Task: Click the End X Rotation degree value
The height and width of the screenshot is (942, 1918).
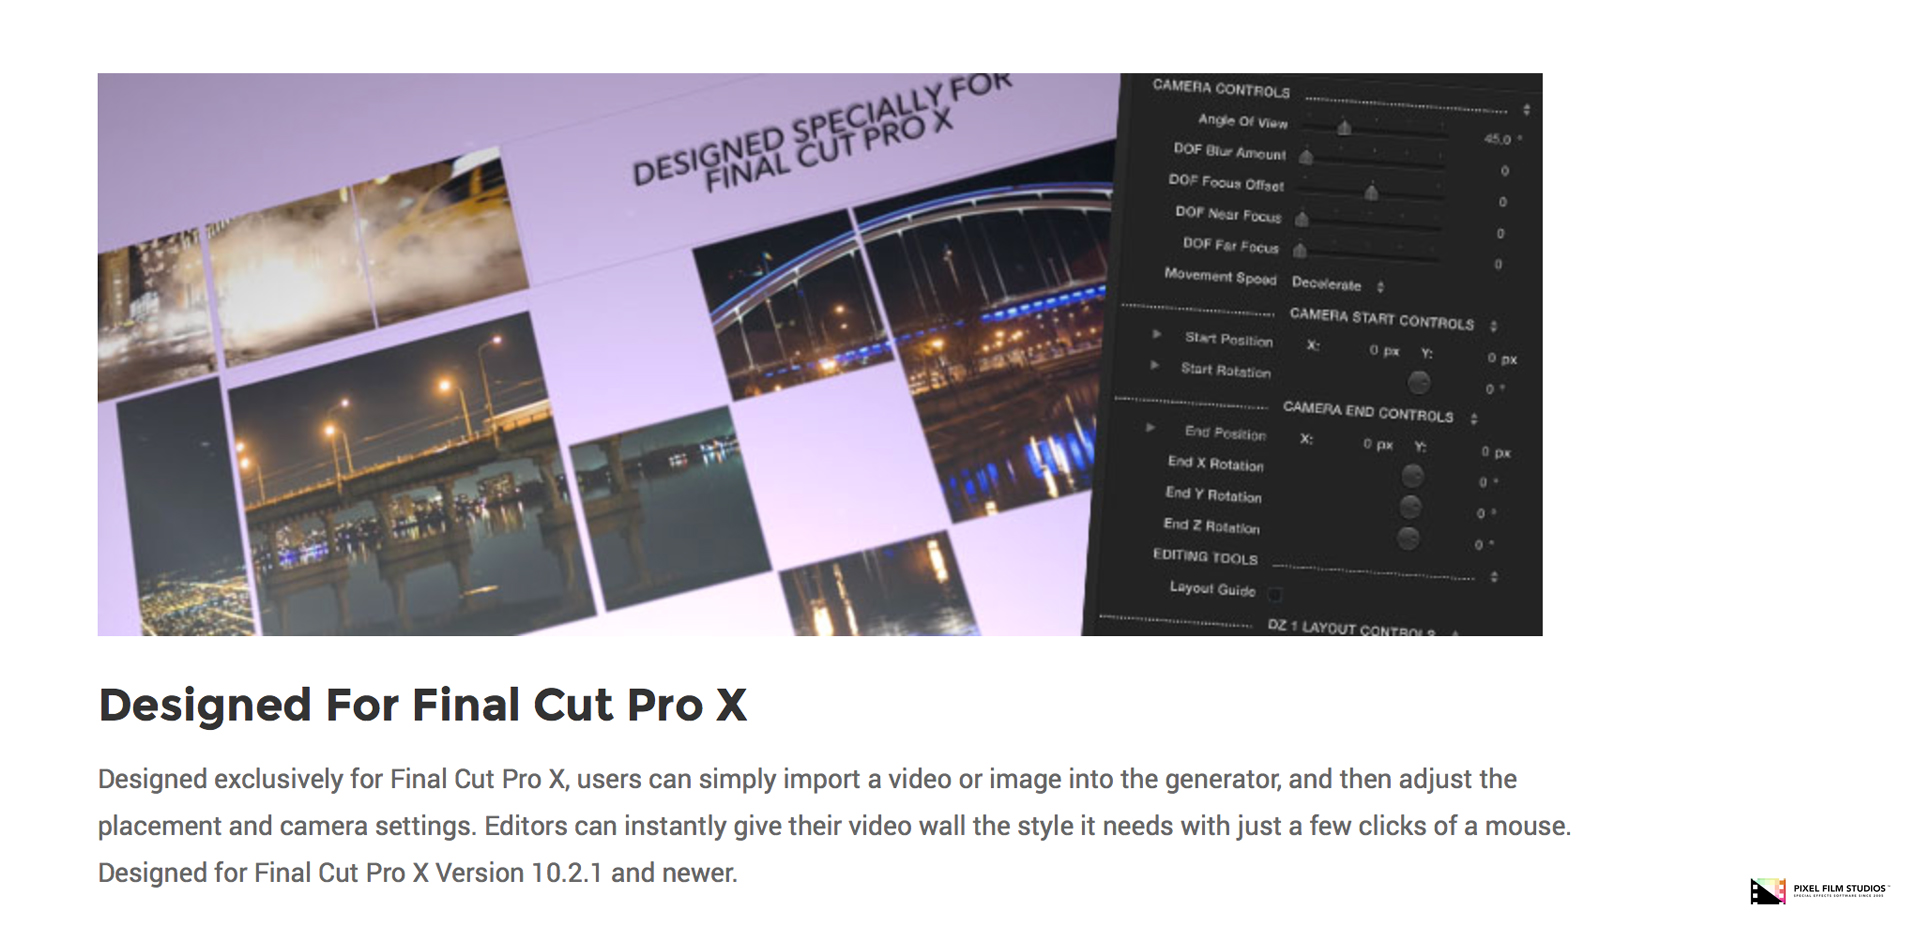Action: click(1488, 482)
